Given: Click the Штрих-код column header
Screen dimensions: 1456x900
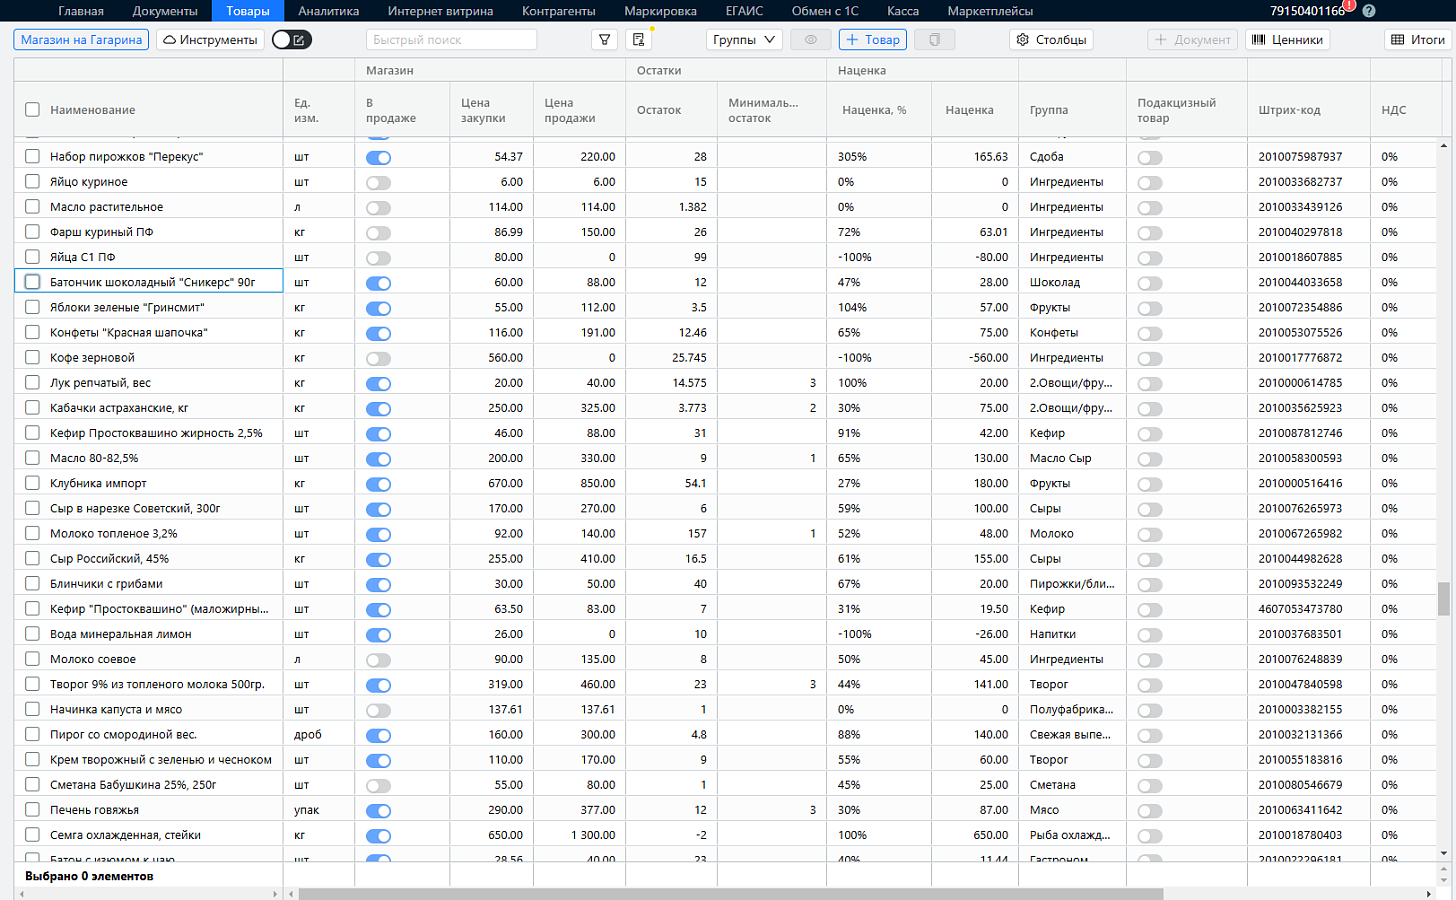Looking at the screenshot, I should 1289,110.
